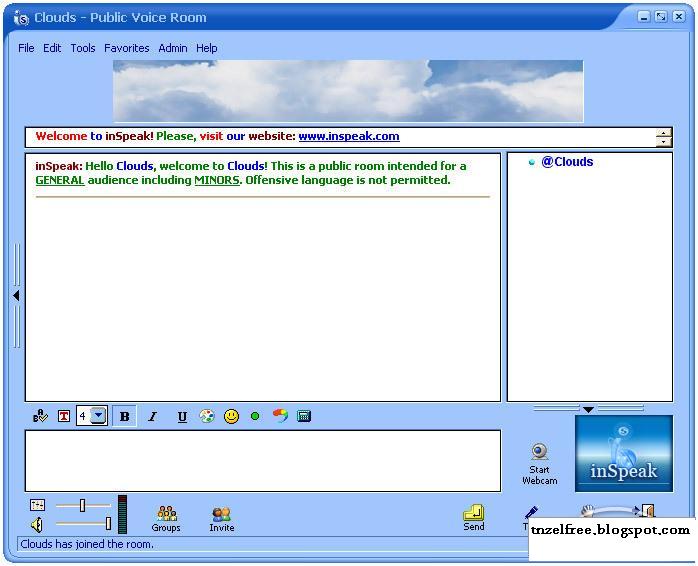698x566 pixels.
Task: Open the red T font settings icon
Action: pyautogui.click(x=64, y=416)
